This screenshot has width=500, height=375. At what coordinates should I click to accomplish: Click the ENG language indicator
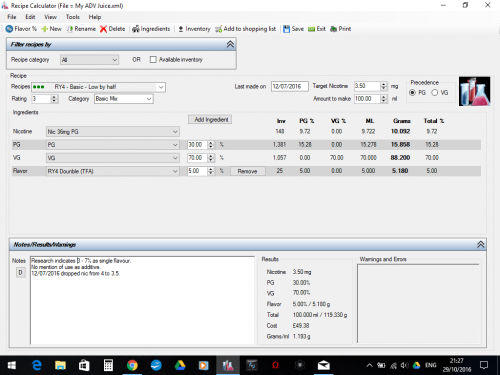(x=430, y=365)
